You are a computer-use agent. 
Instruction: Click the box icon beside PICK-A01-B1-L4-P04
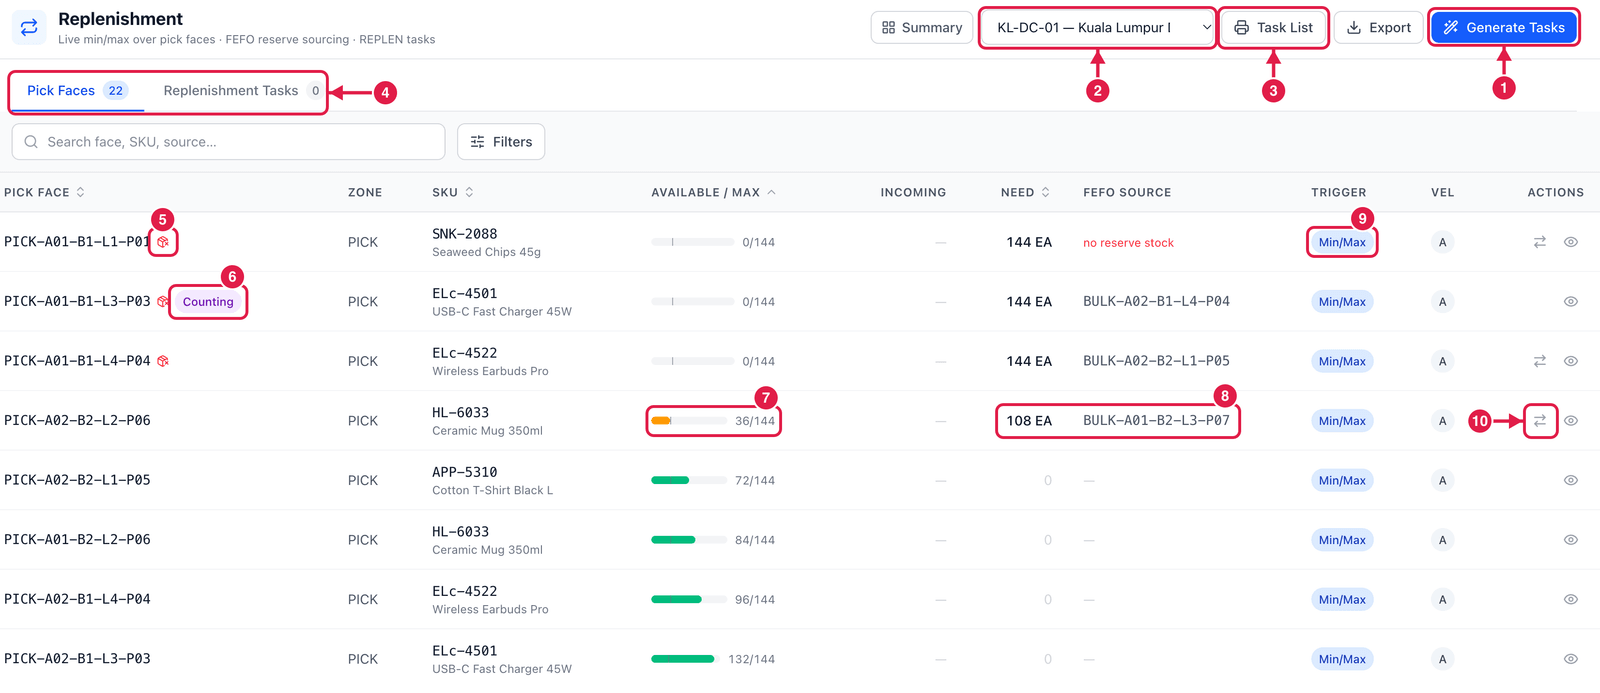tap(163, 361)
